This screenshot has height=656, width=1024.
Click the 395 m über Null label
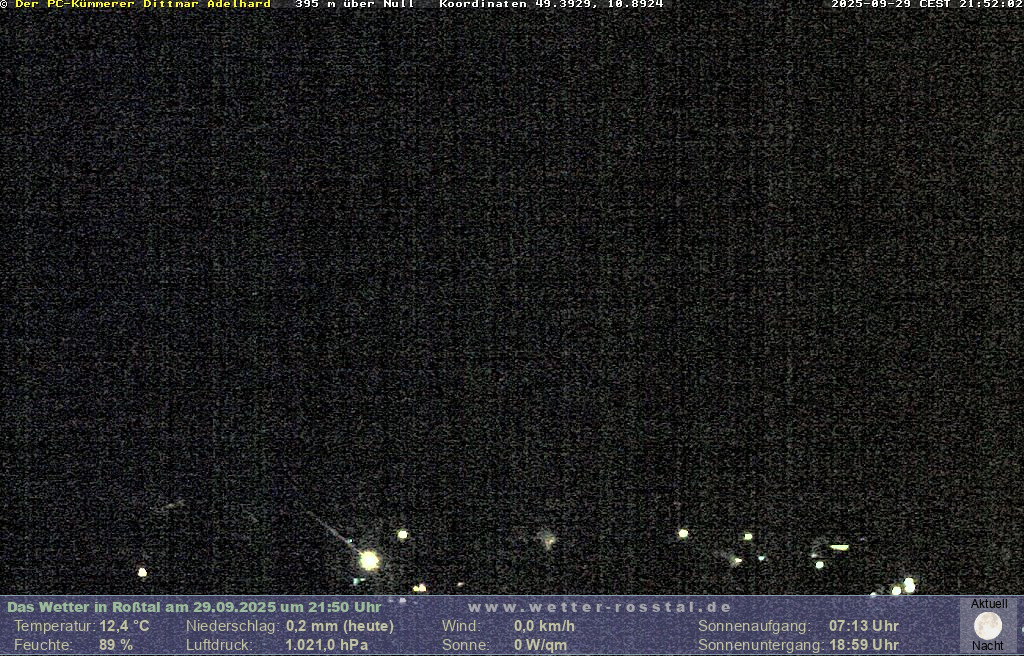[x=355, y=5]
